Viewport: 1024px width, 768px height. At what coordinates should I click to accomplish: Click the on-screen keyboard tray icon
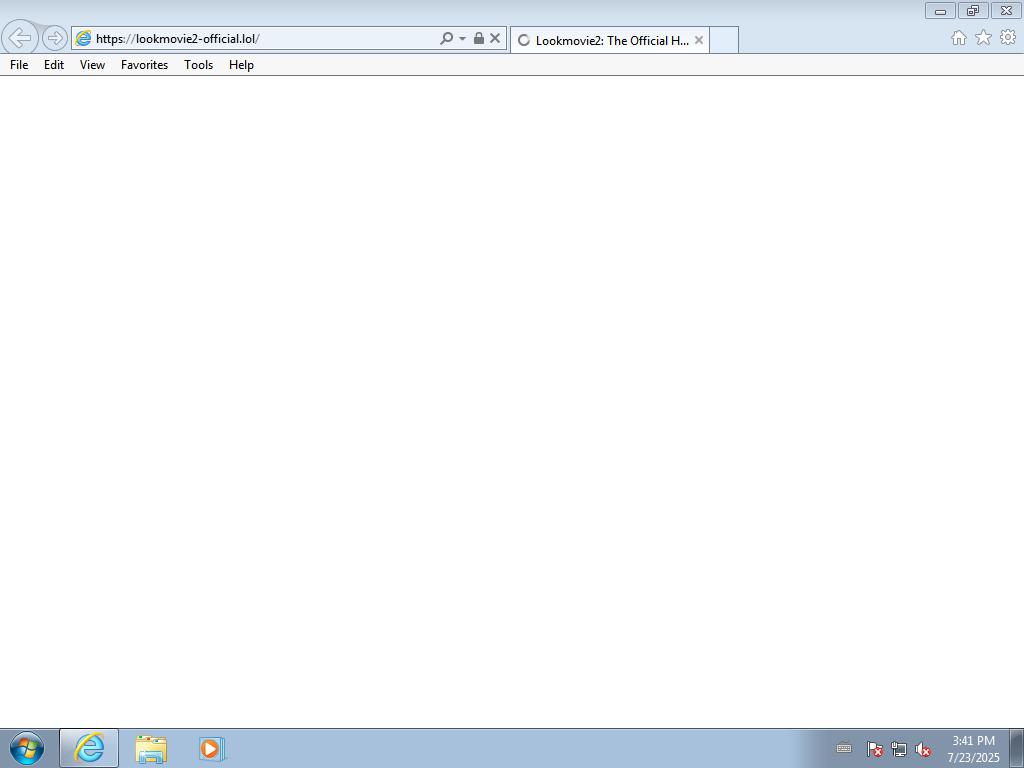point(844,748)
